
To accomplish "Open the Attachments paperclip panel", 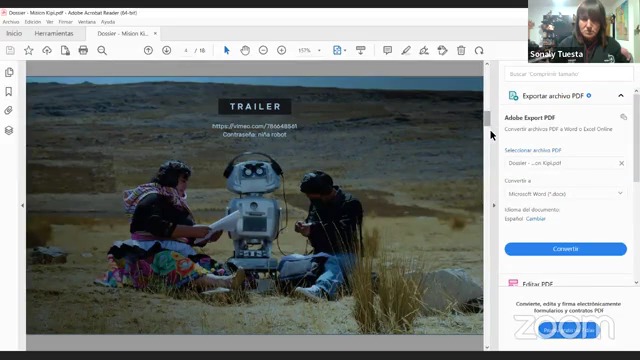I will pos(9,111).
